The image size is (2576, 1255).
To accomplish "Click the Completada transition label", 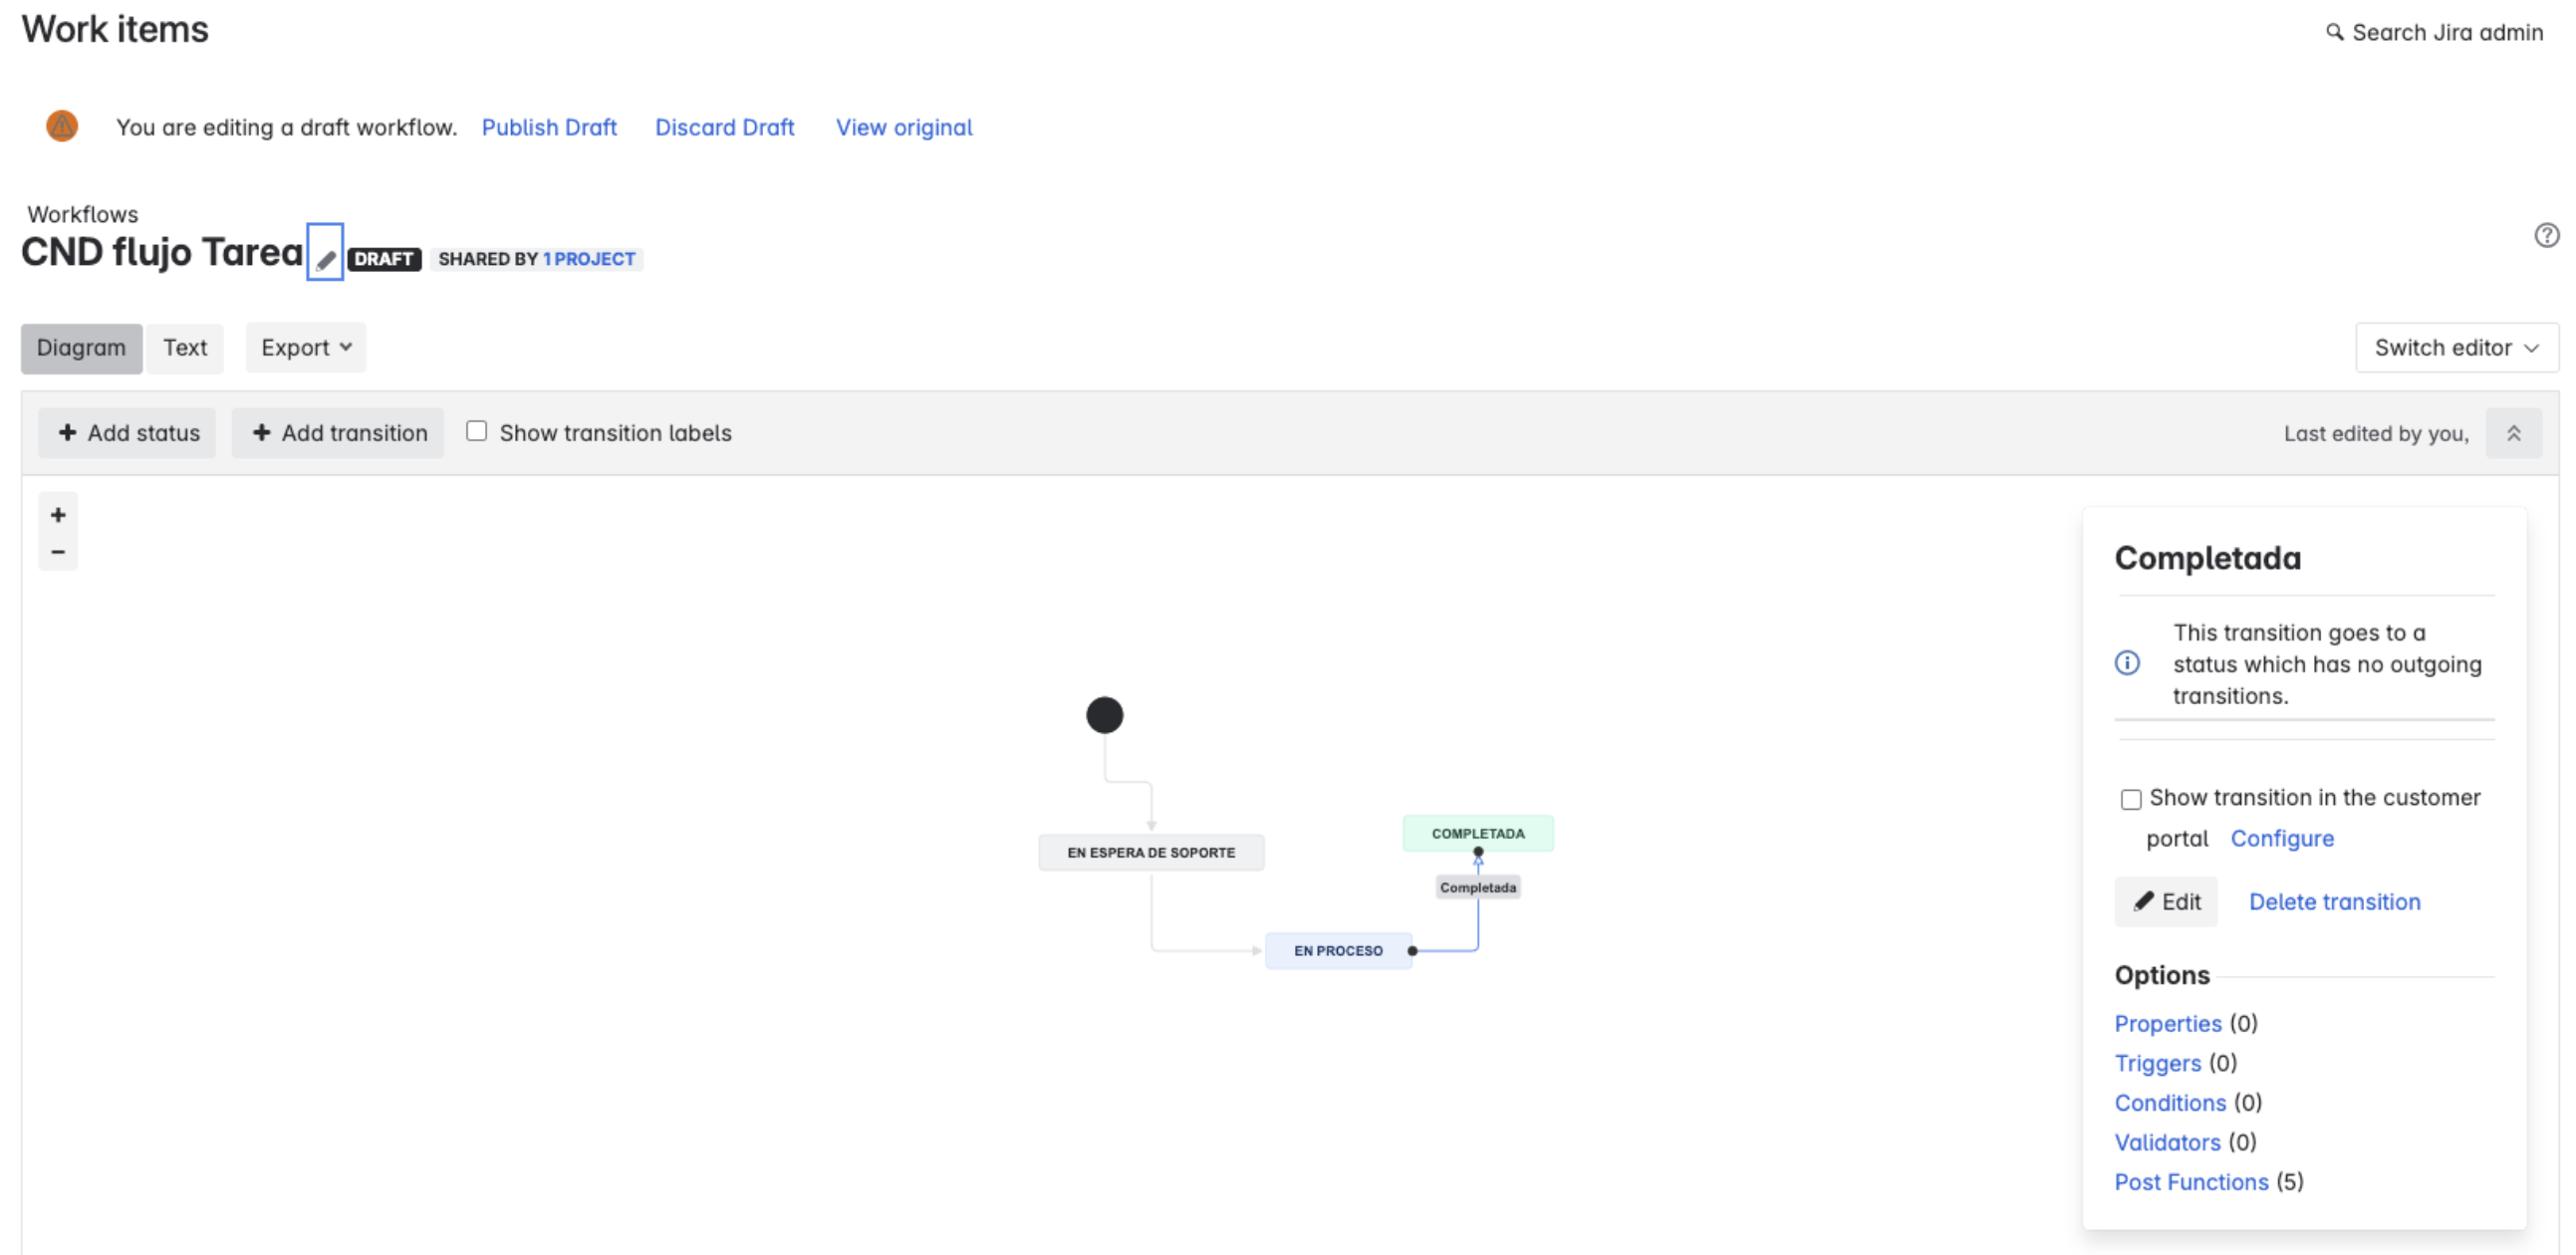I will pos(1478,887).
